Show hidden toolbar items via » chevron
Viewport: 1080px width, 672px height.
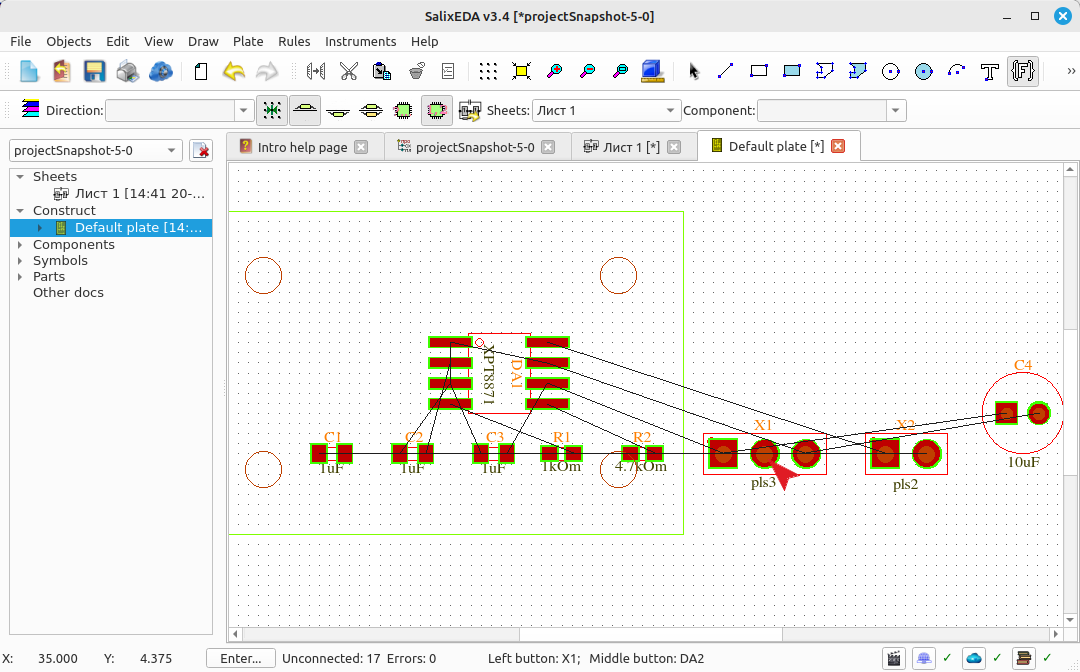(x=1070, y=71)
